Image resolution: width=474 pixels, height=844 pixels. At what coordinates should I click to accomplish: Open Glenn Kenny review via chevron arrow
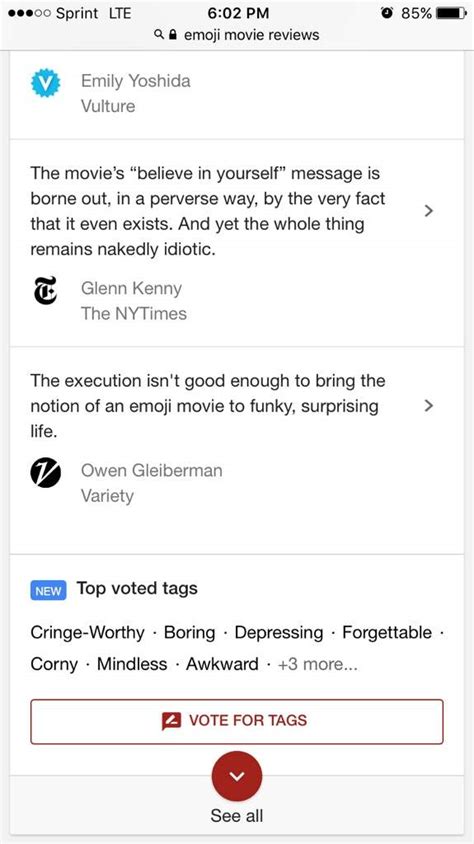[428, 210]
